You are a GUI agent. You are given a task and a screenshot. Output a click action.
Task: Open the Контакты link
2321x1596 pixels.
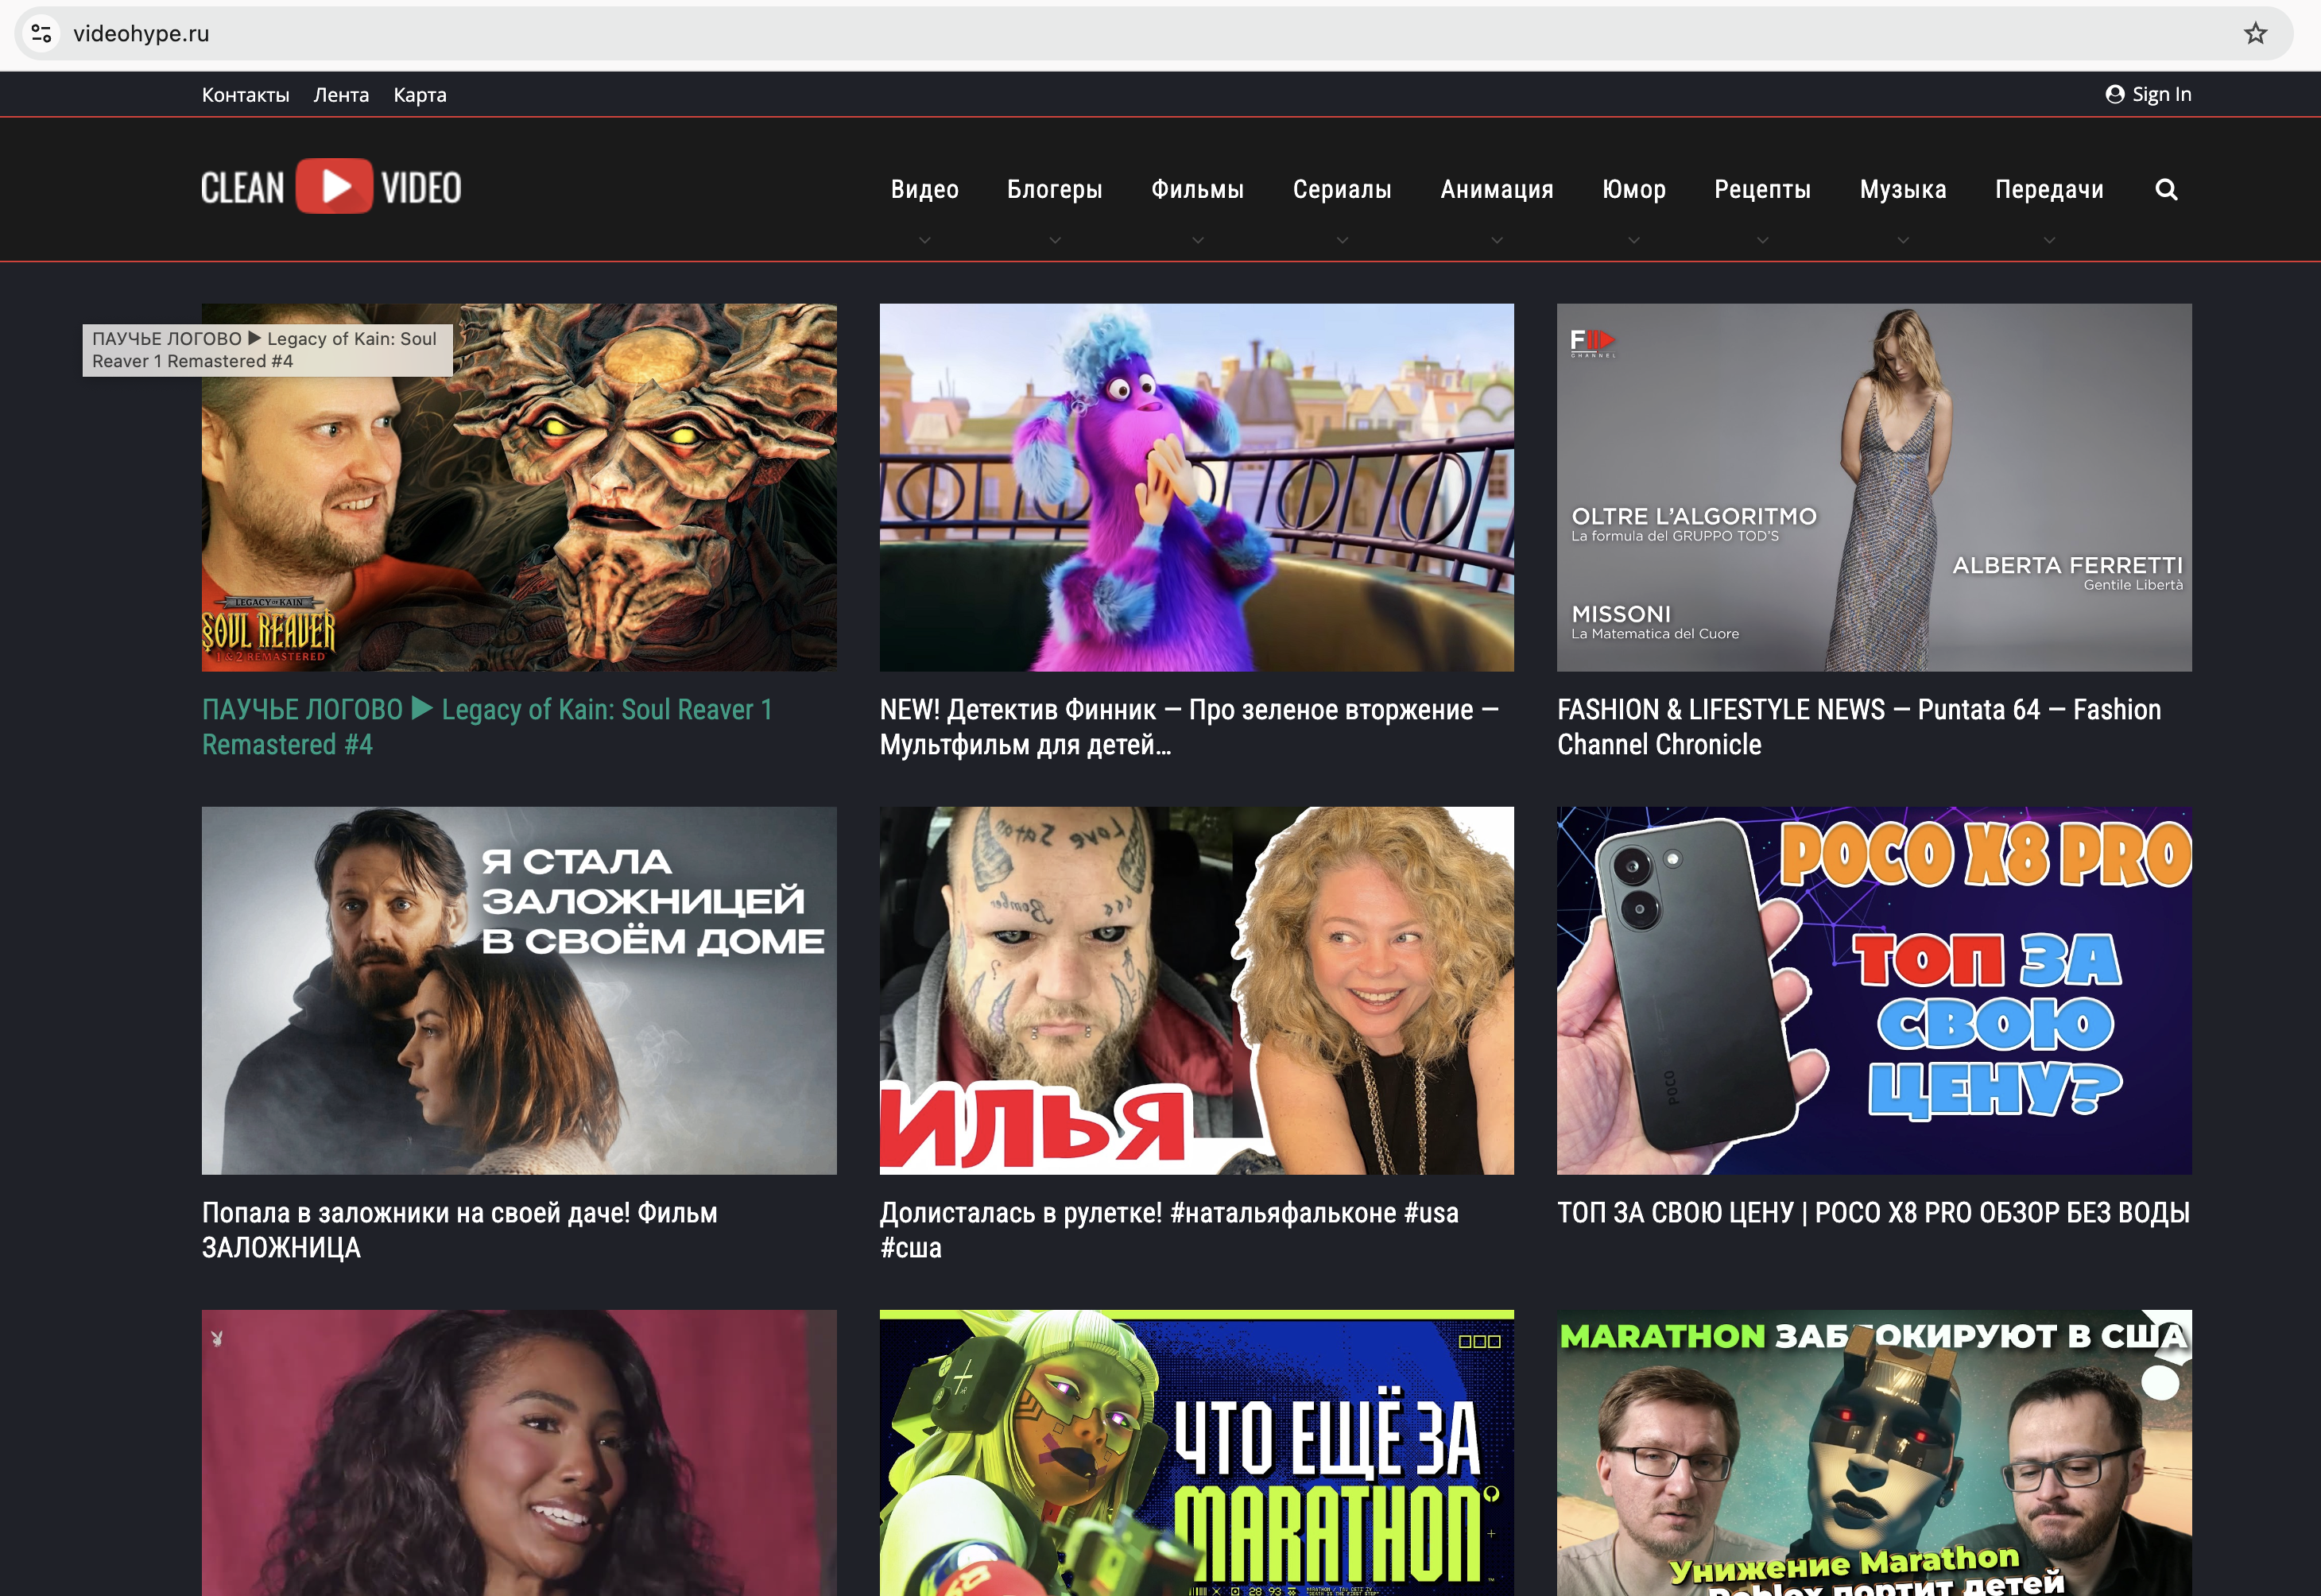click(x=245, y=95)
